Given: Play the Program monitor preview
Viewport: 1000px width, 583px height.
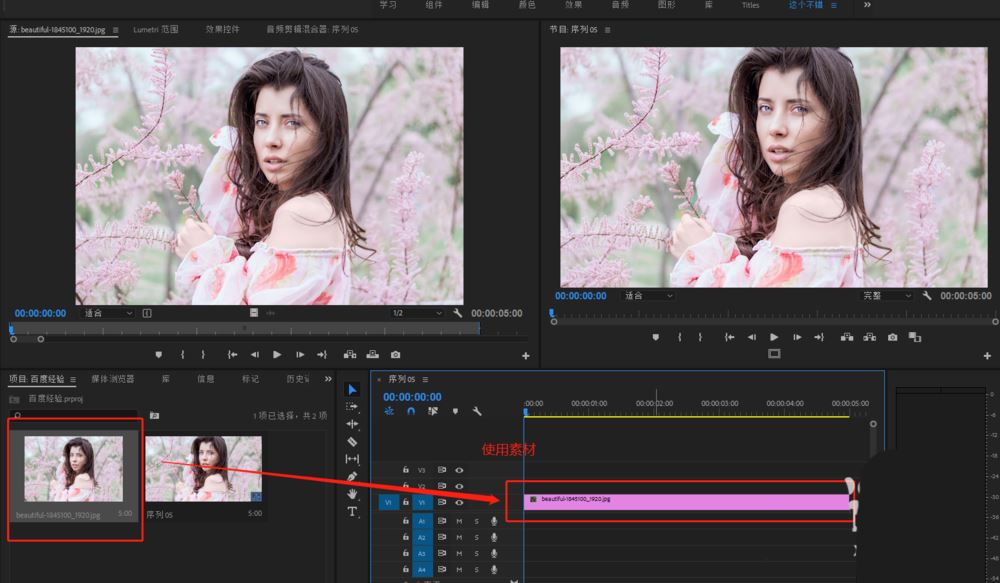Looking at the screenshot, I should pos(774,338).
